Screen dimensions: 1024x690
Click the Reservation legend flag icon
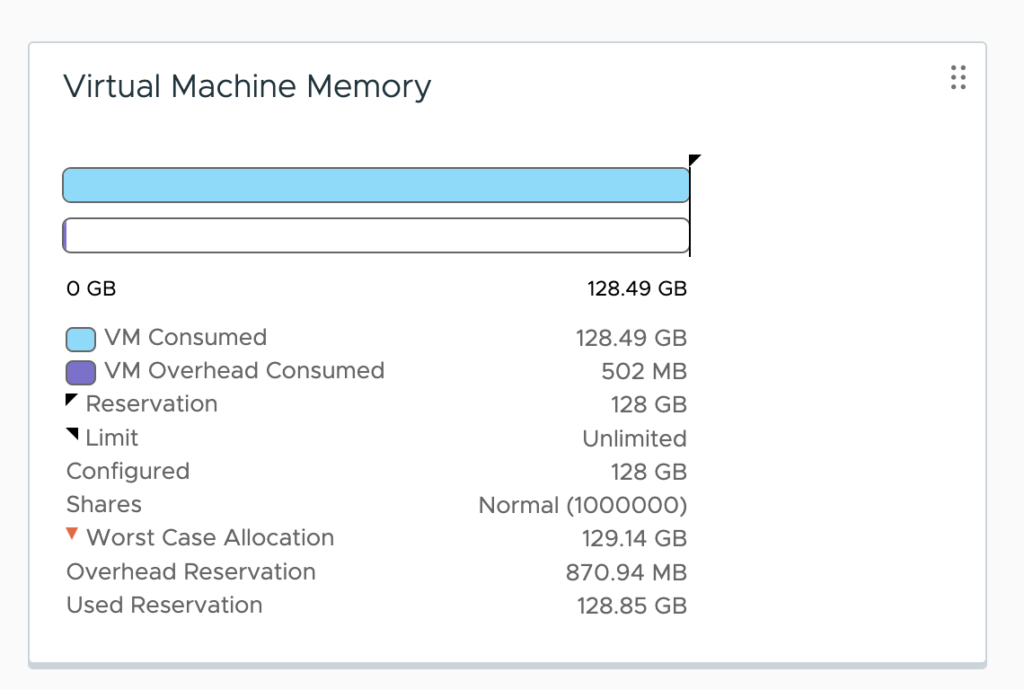coord(71,400)
